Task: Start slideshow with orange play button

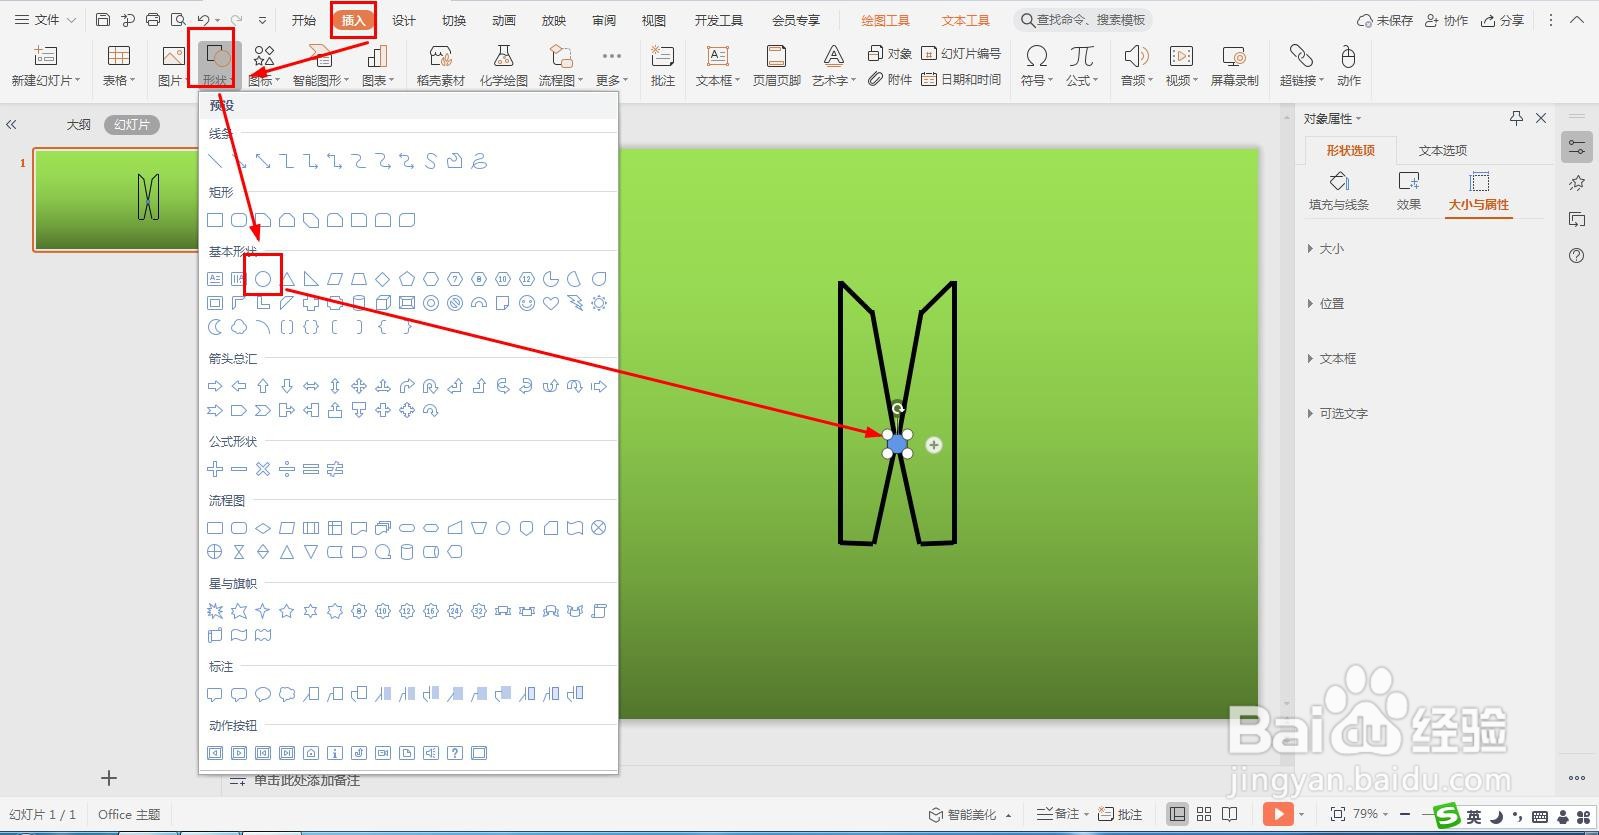Action: point(1278,814)
